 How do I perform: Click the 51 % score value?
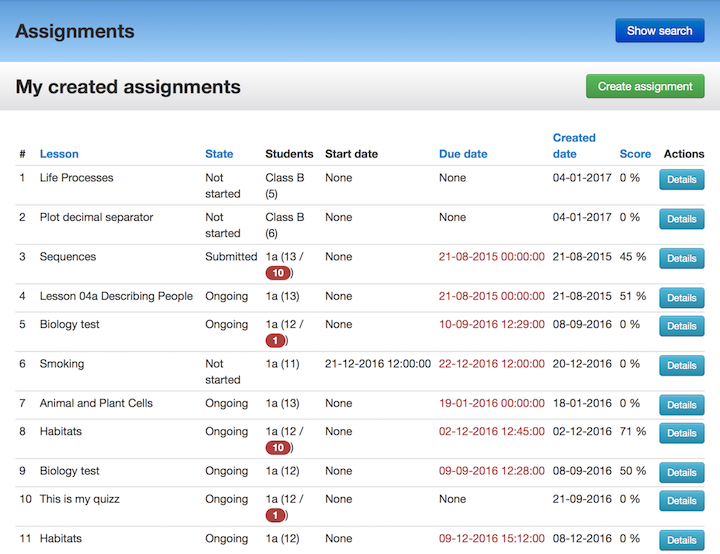[632, 296]
